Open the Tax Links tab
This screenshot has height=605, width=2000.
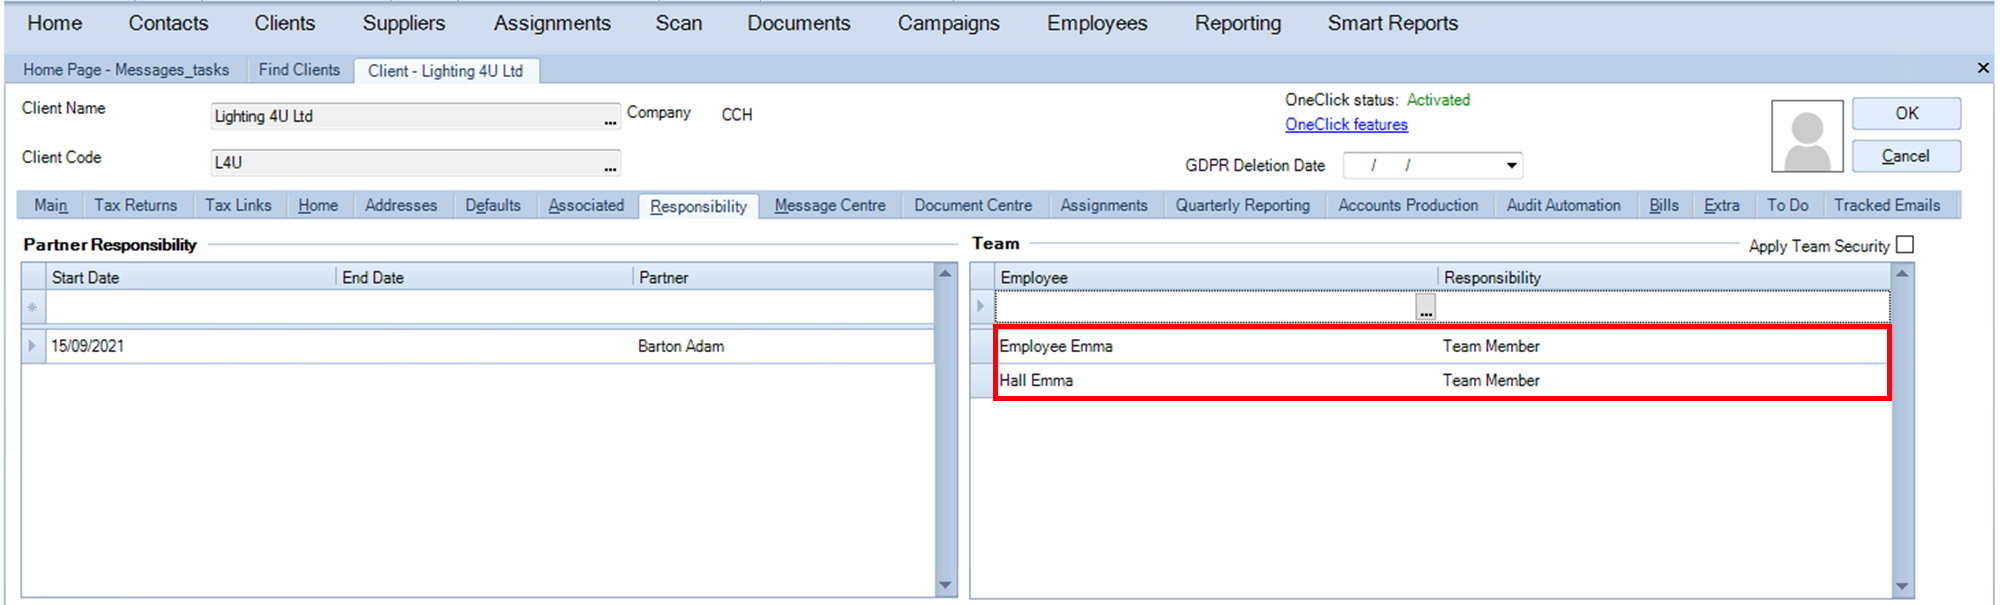pos(238,205)
